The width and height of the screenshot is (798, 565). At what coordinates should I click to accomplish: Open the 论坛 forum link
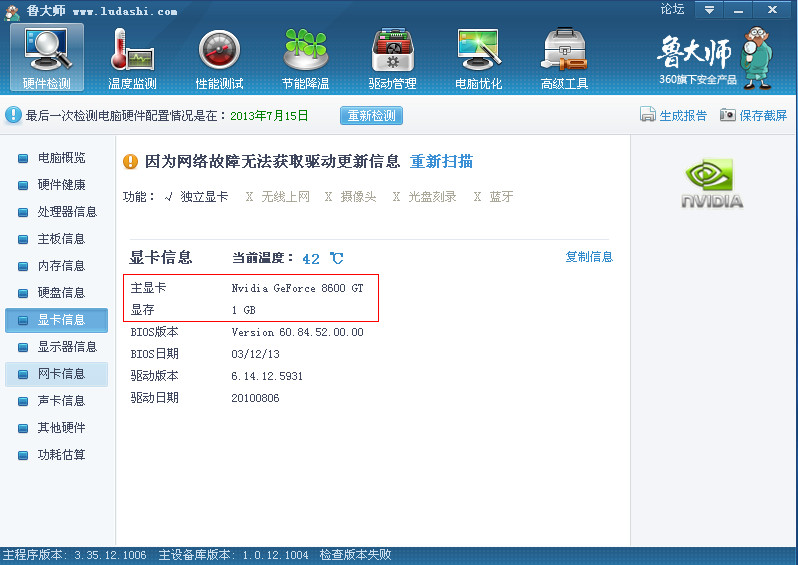pyautogui.click(x=672, y=9)
